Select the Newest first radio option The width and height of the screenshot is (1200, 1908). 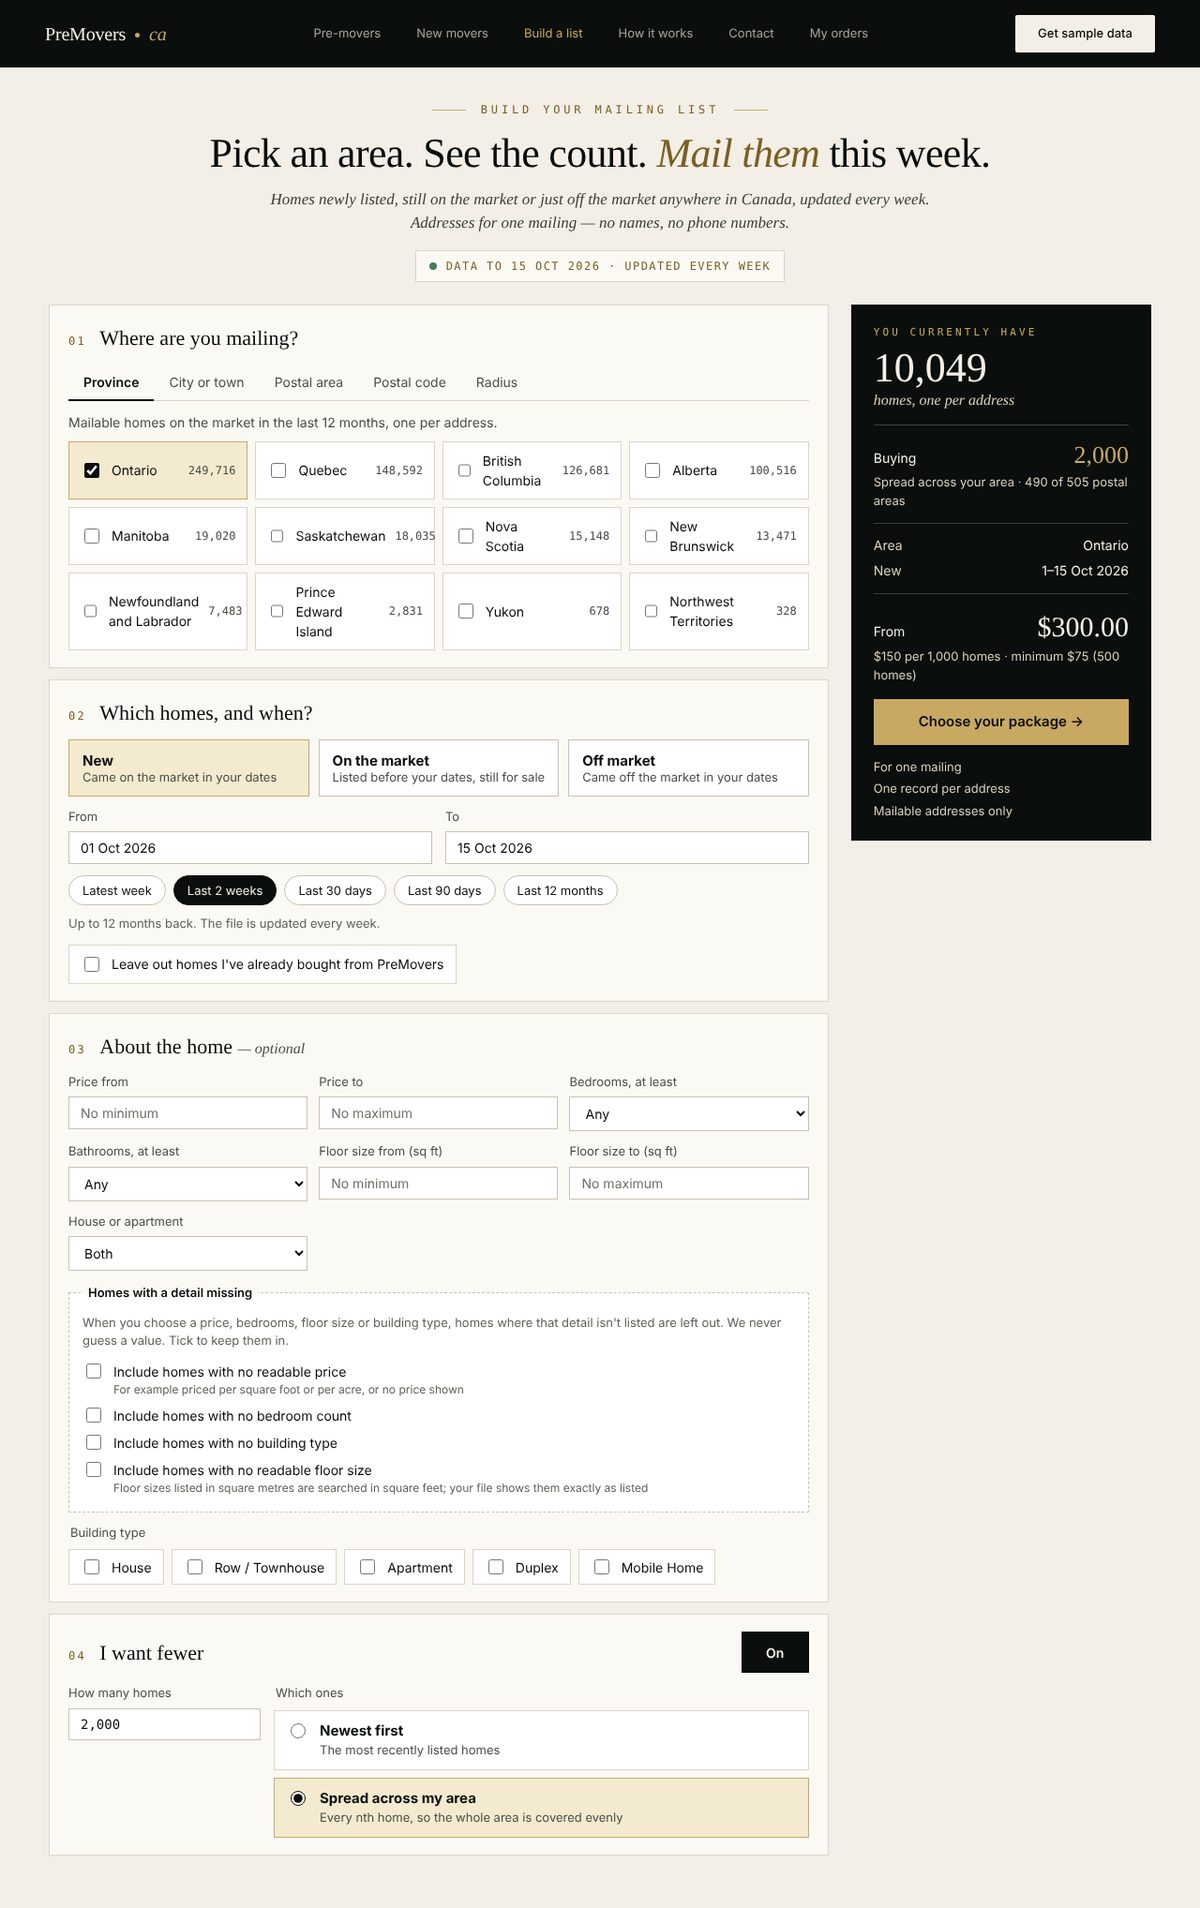click(x=298, y=1730)
